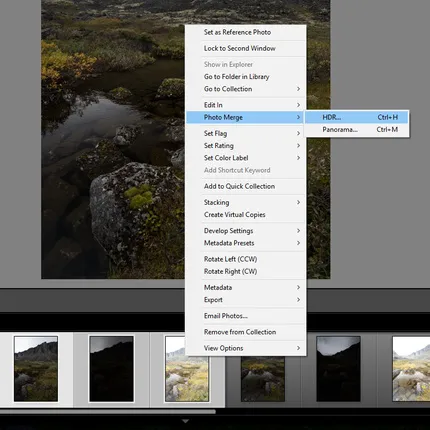Select the last bright filmstrip thumbnail
This screenshot has width=430, height=430.
click(x=411, y=369)
